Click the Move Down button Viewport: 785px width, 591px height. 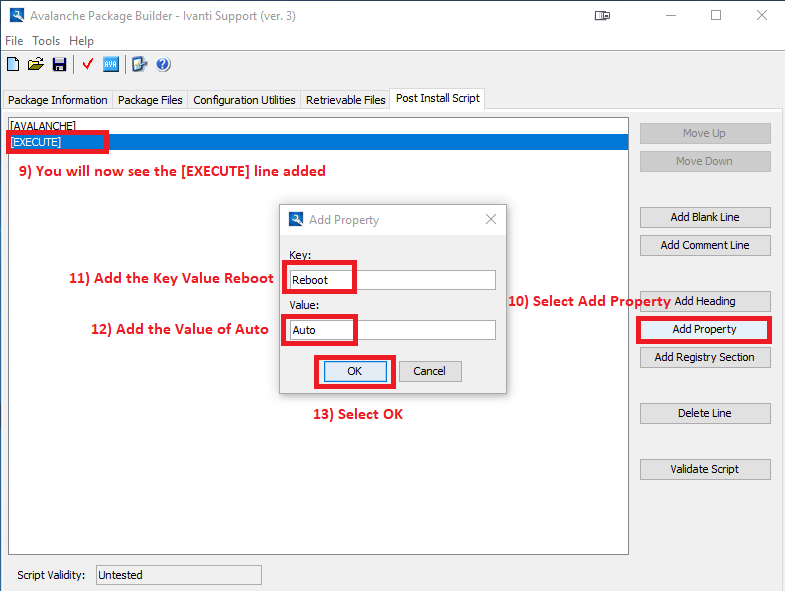click(705, 161)
